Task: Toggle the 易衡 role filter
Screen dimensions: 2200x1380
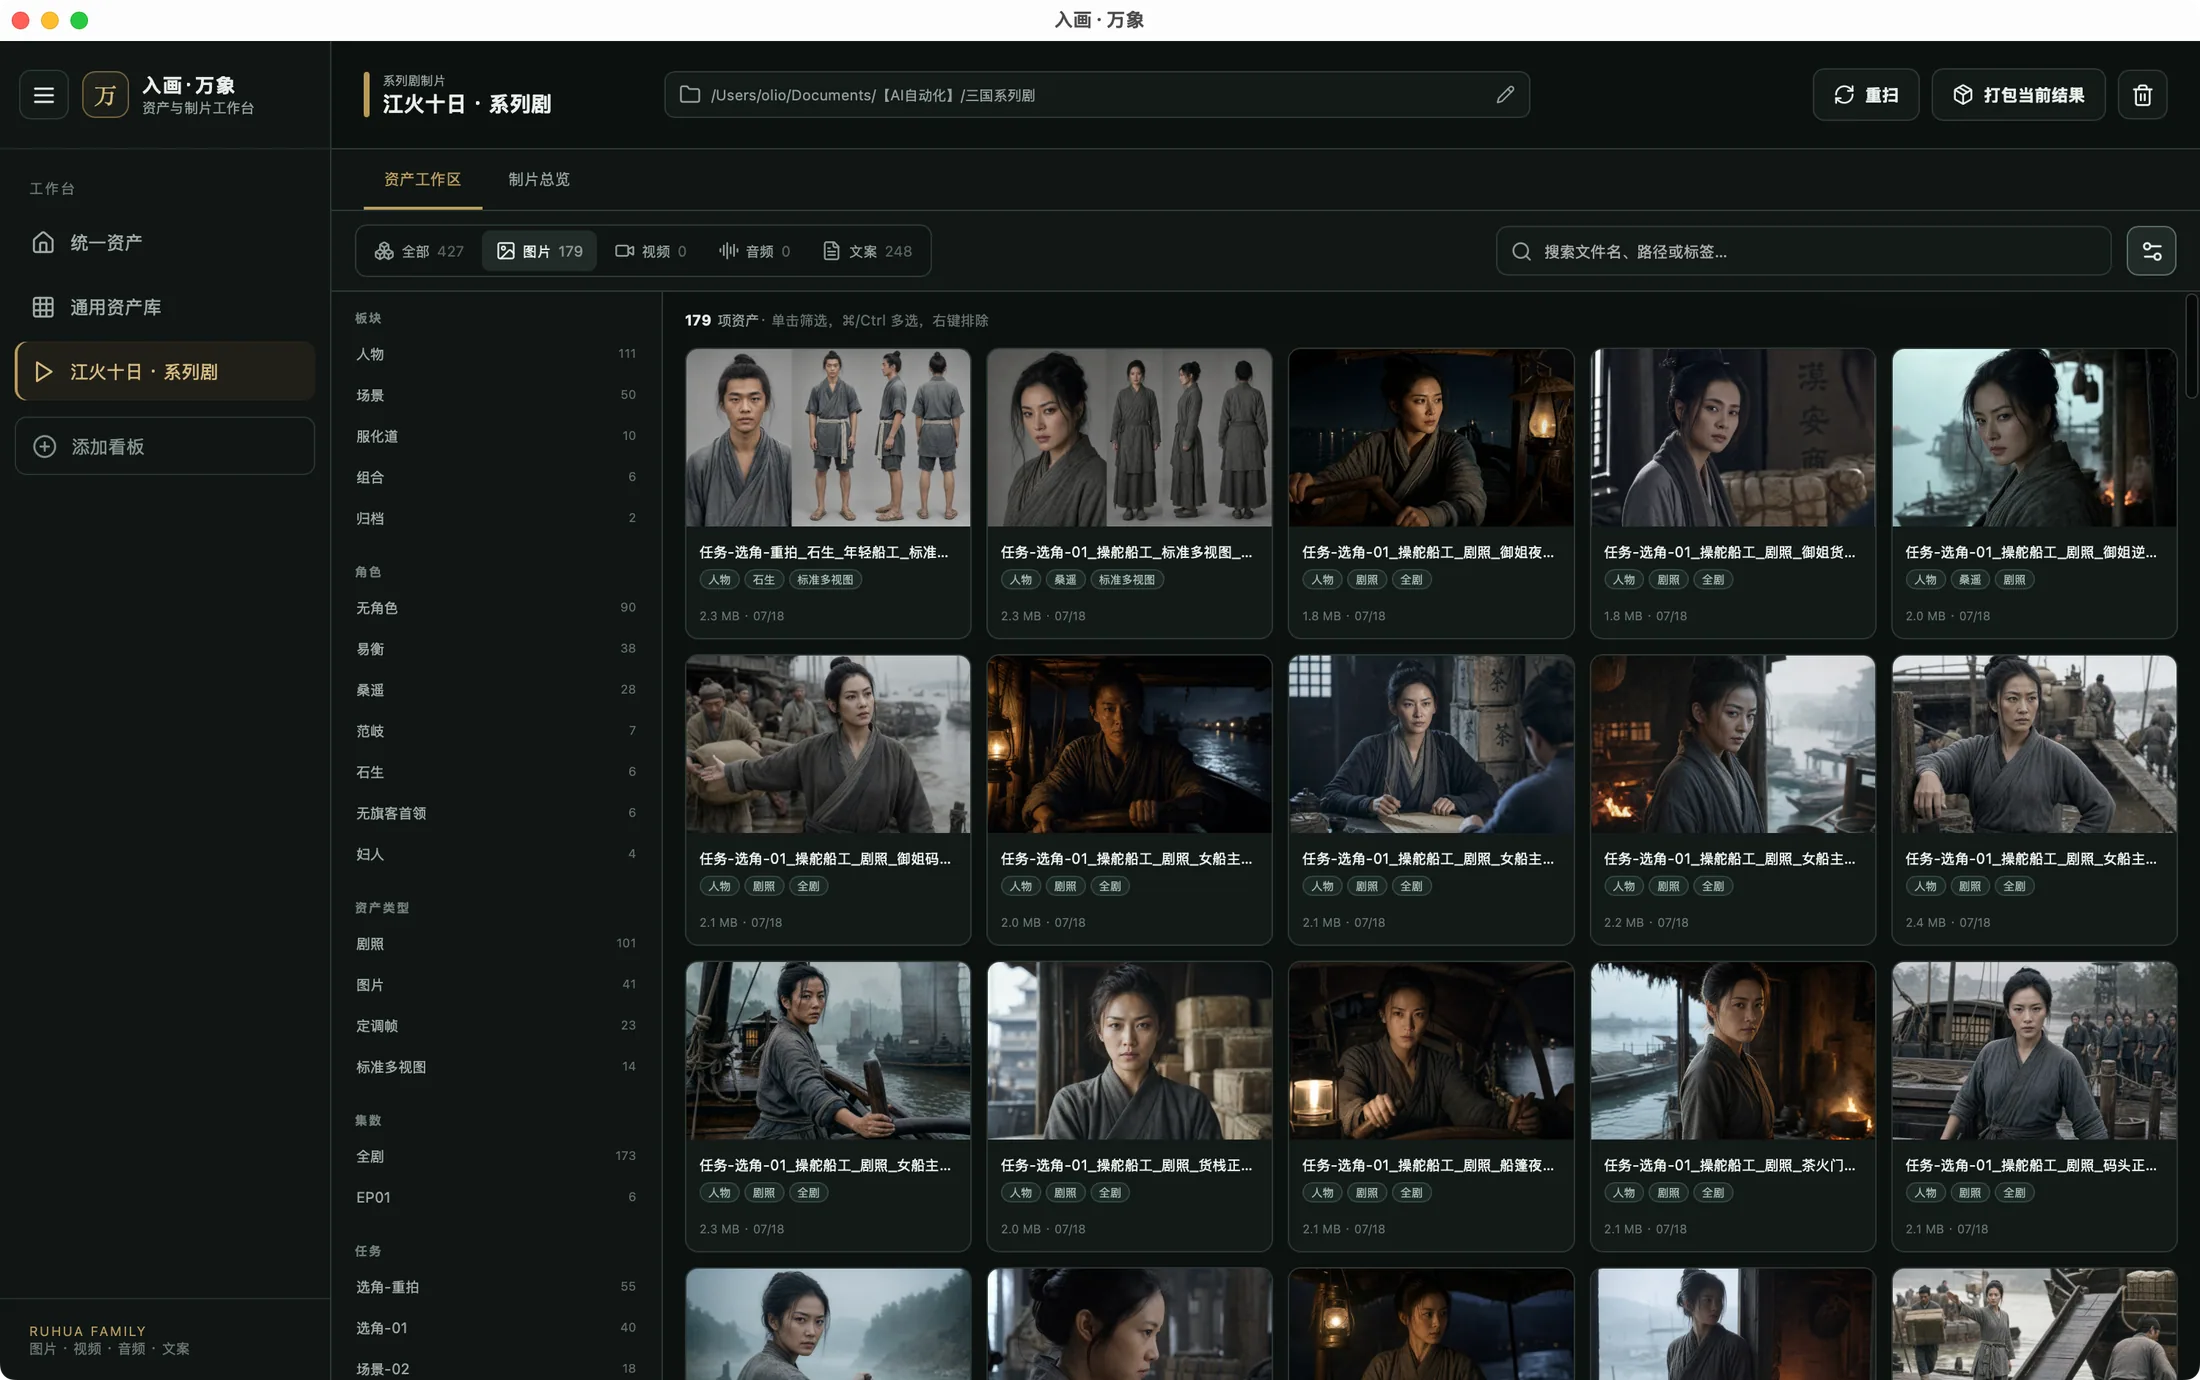Action: [x=496, y=649]
